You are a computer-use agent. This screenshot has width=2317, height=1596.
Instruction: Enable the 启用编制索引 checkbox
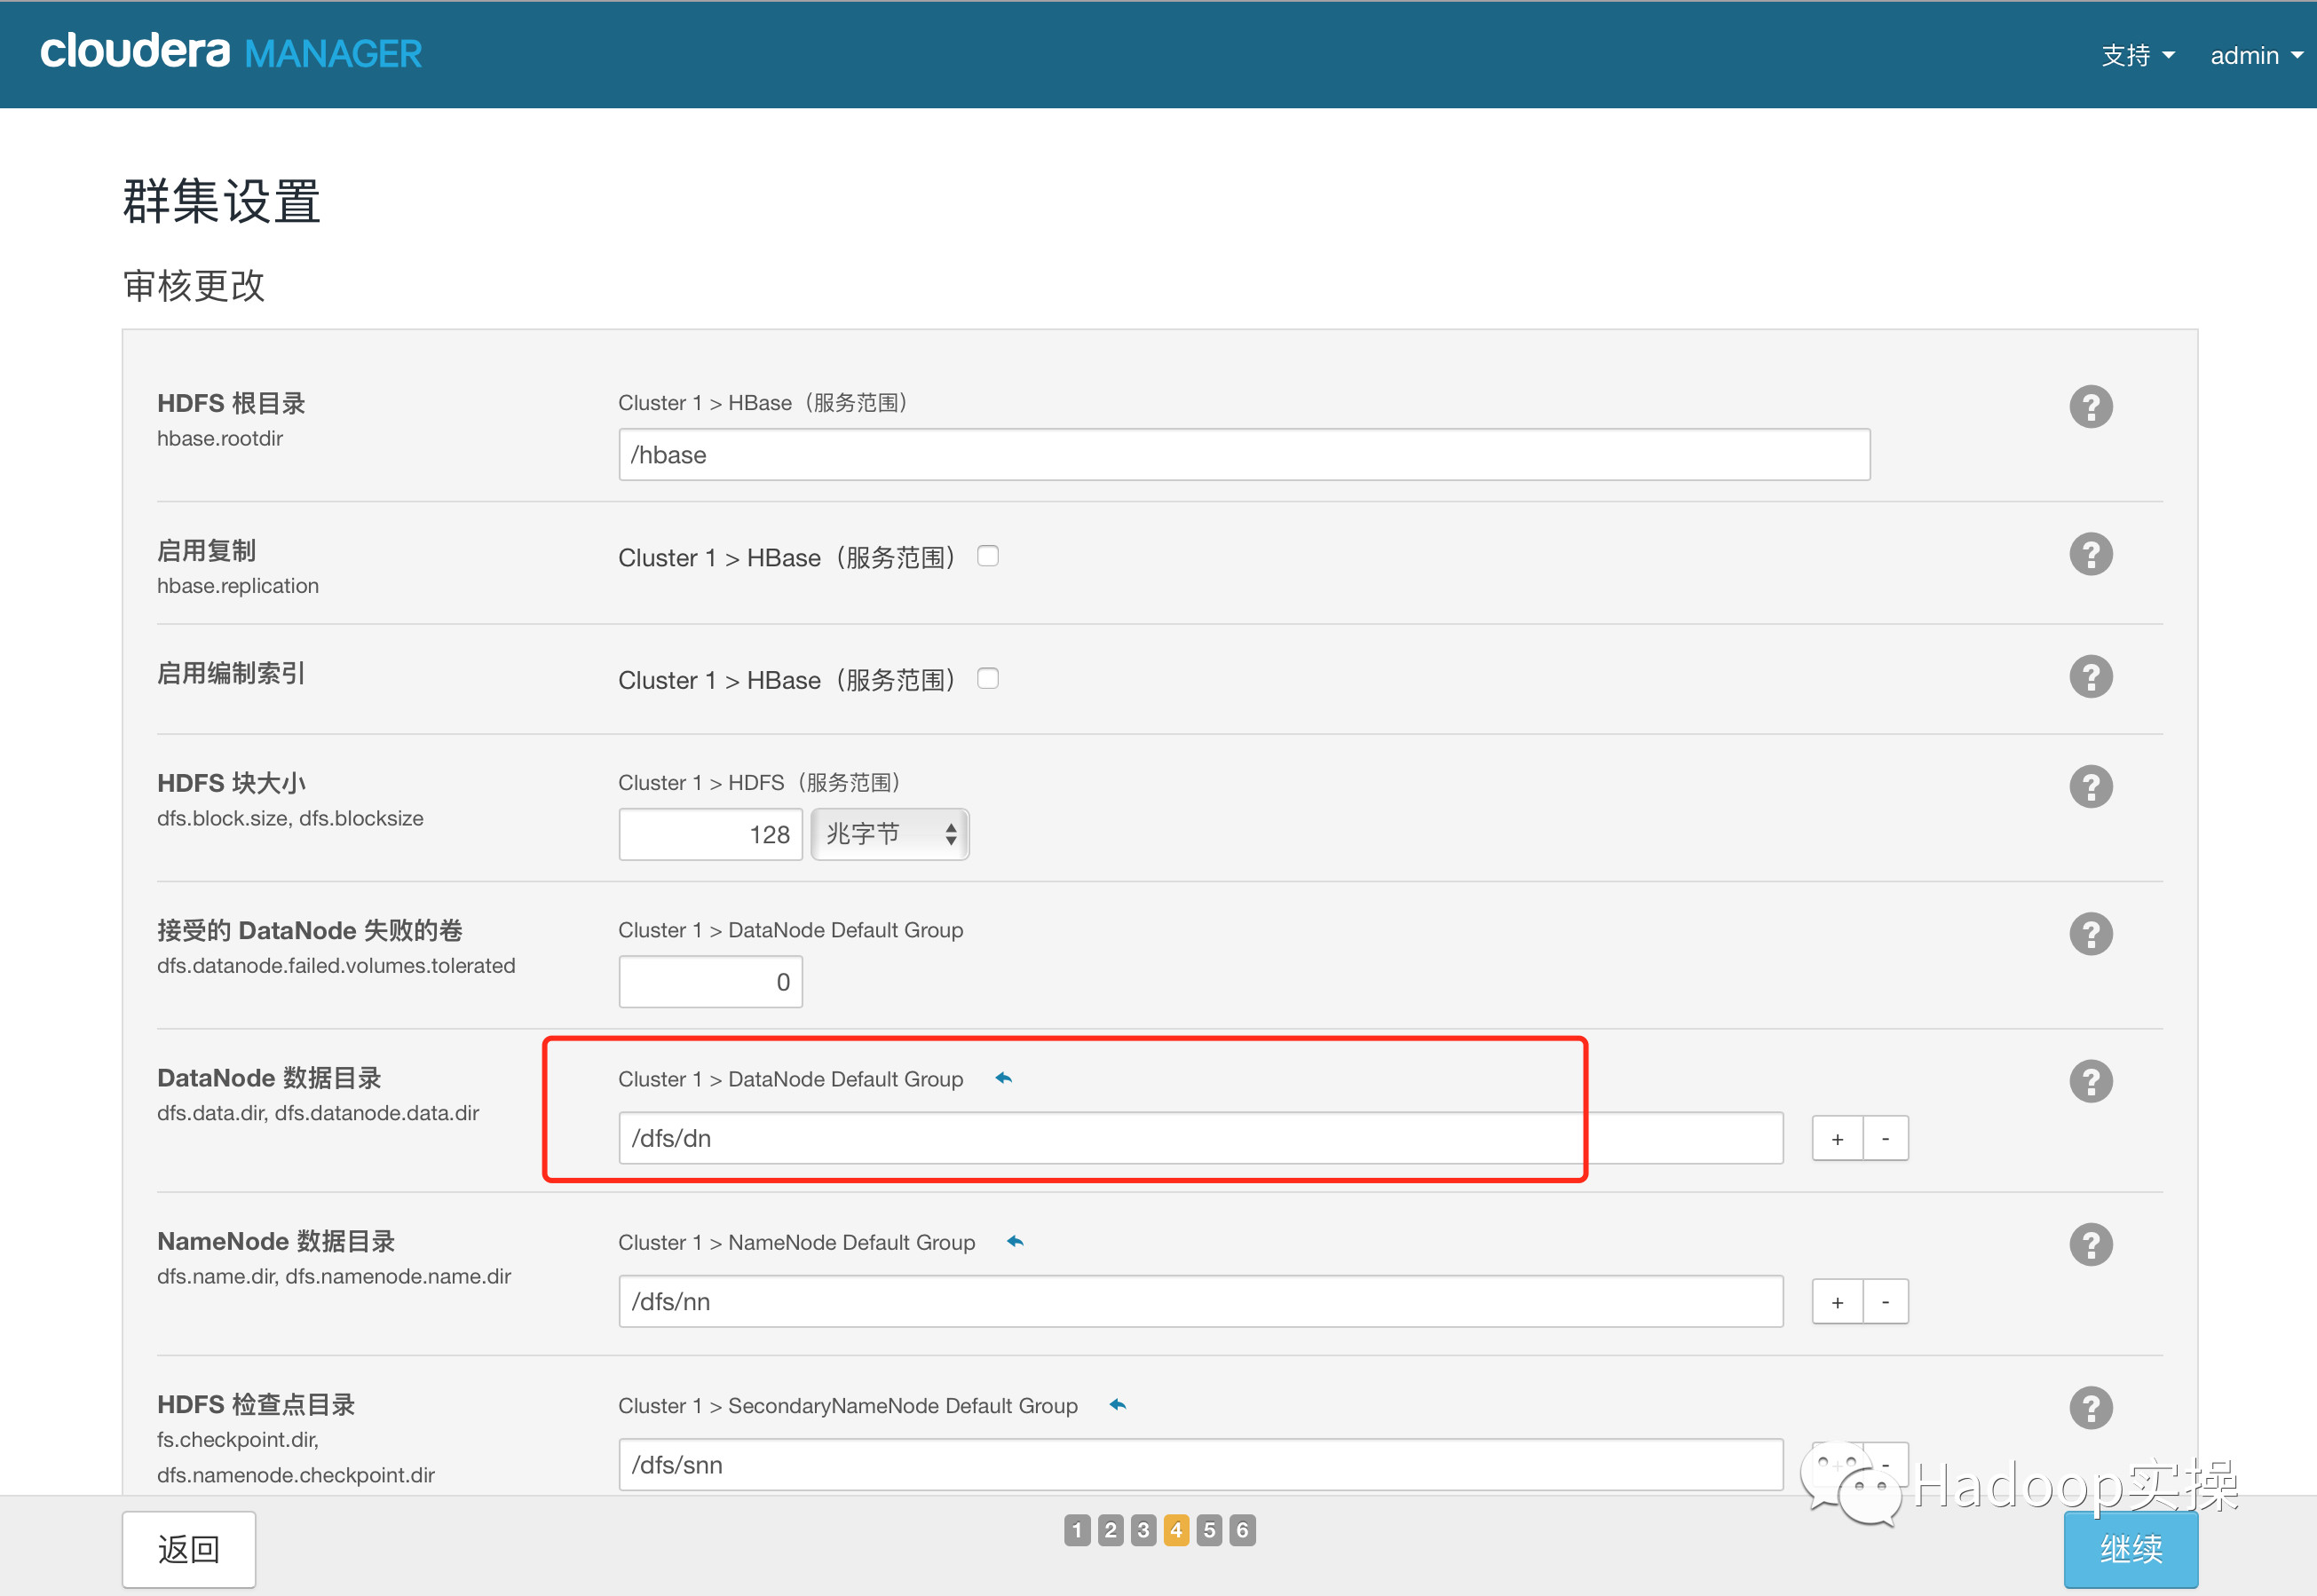coord(988,679)
